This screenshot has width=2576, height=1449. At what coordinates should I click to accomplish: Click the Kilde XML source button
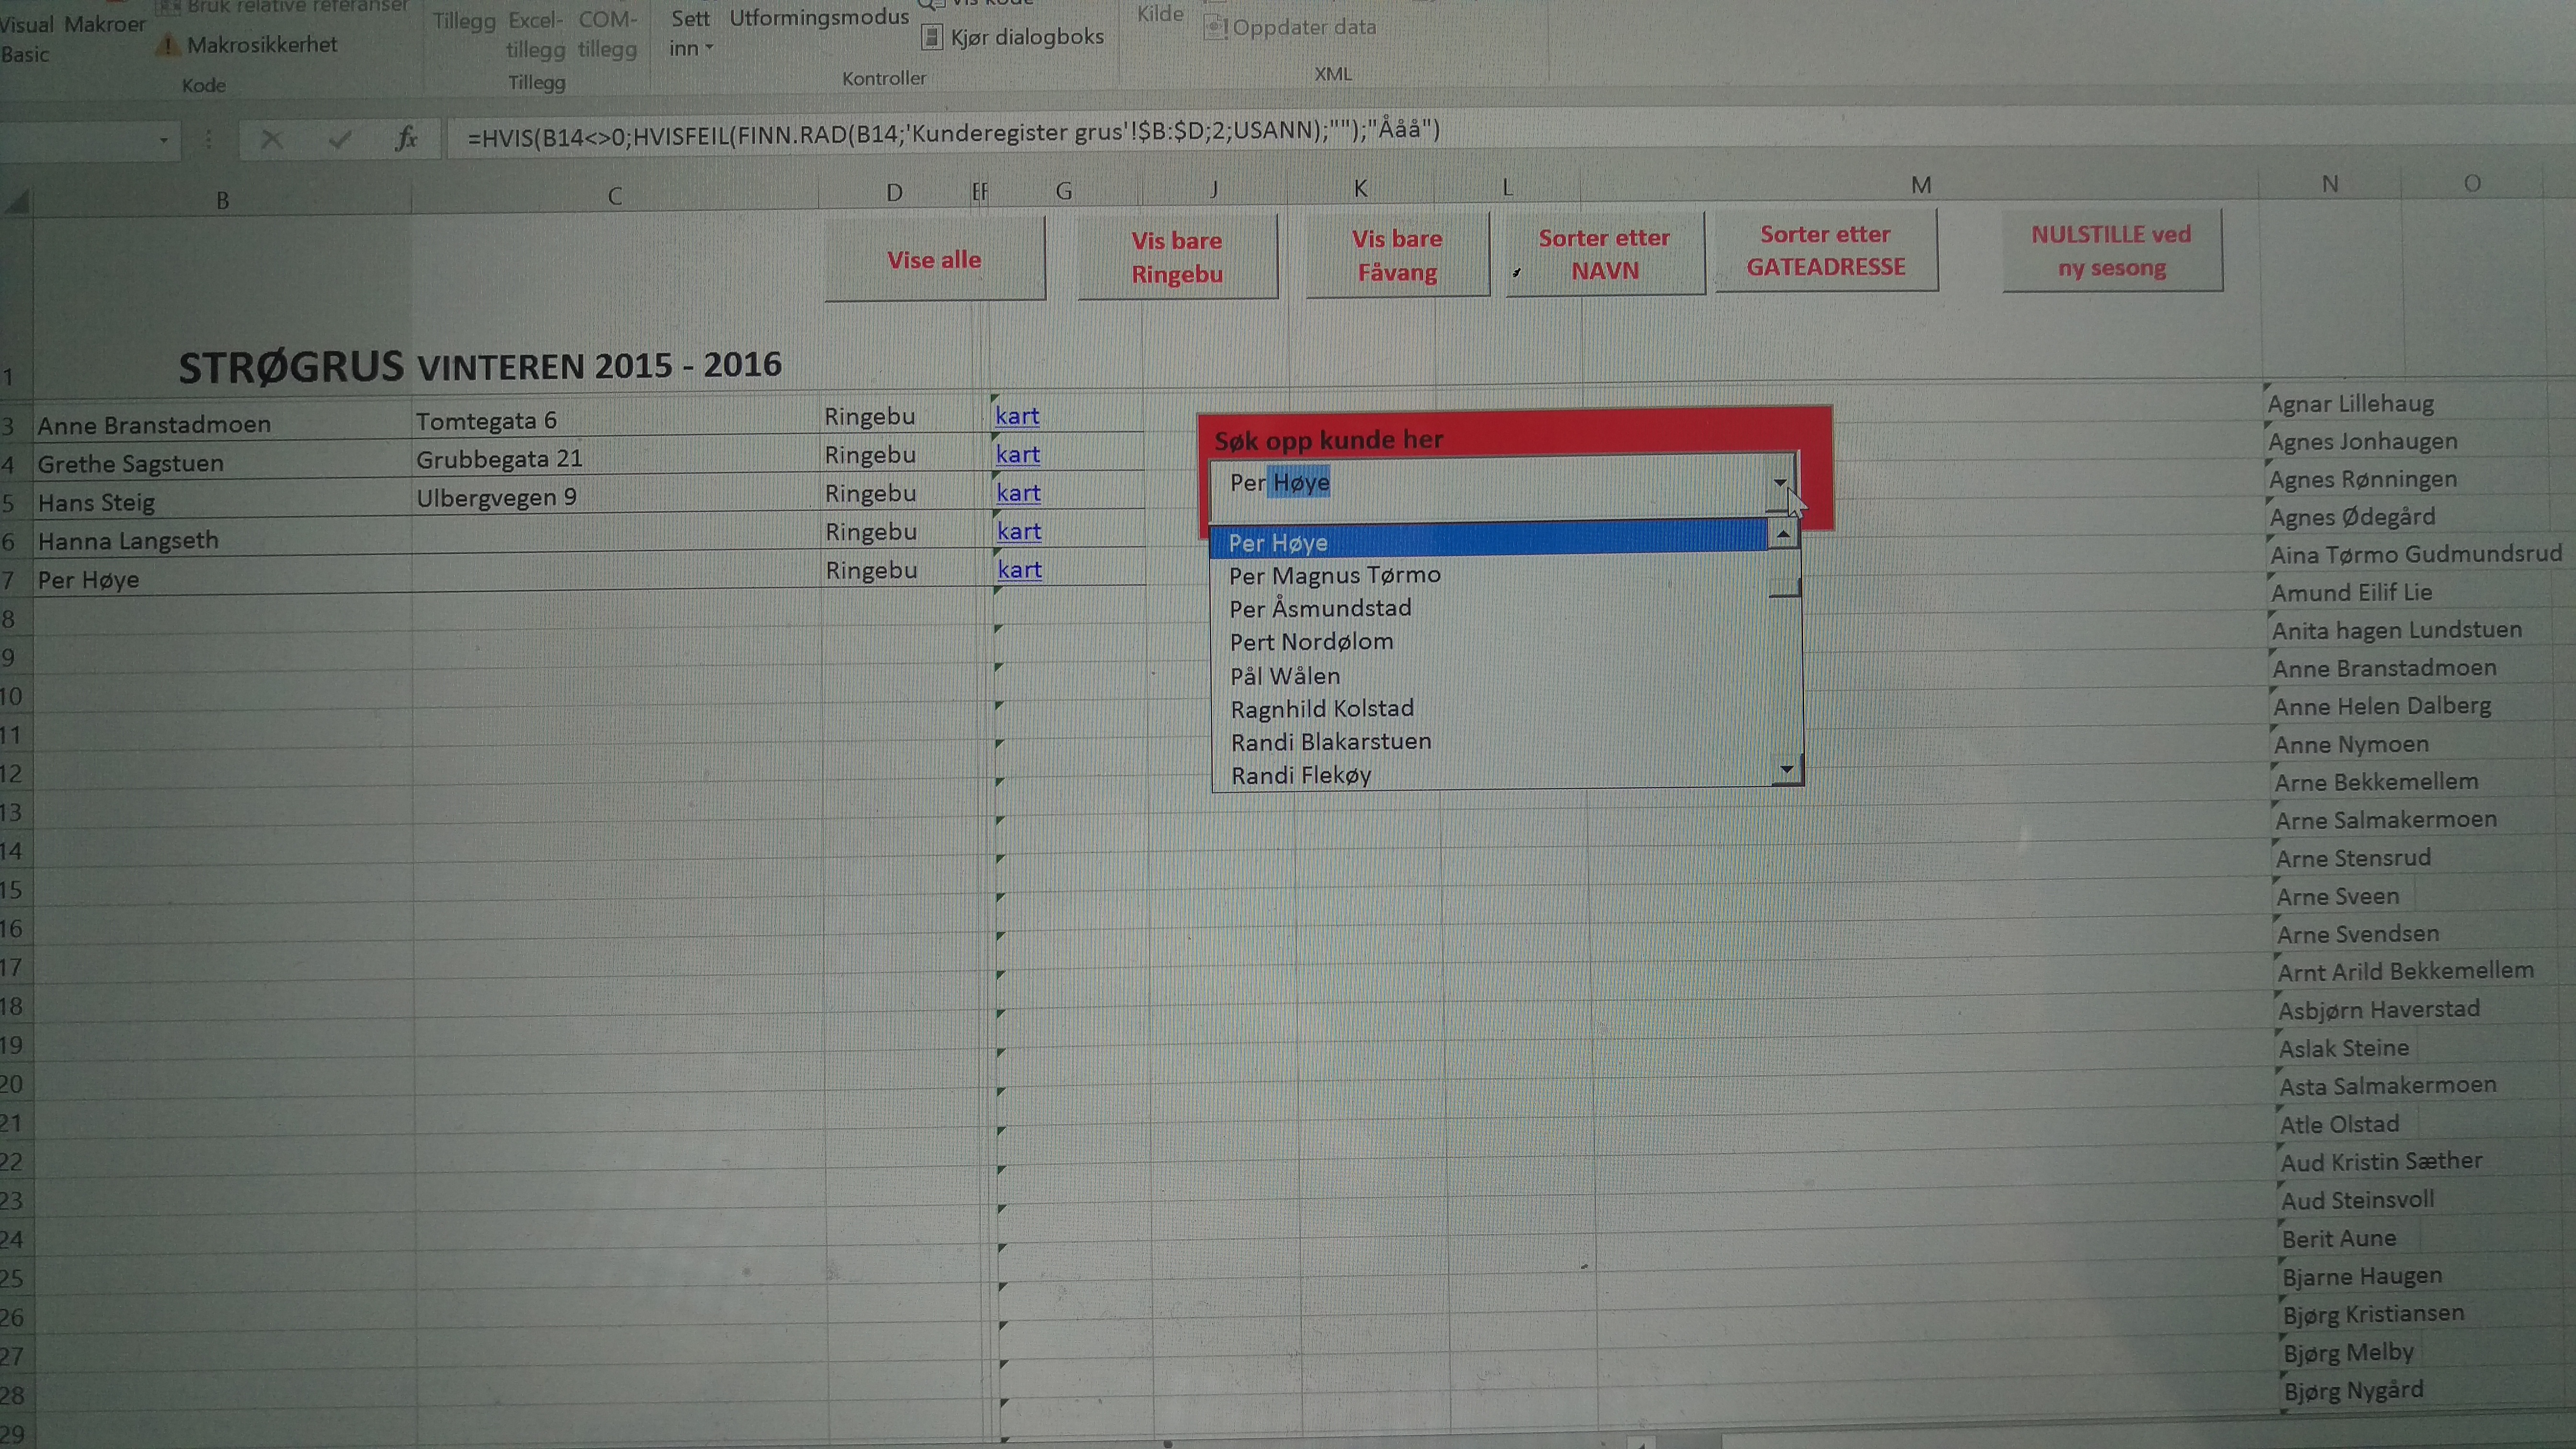[1160, 14]
